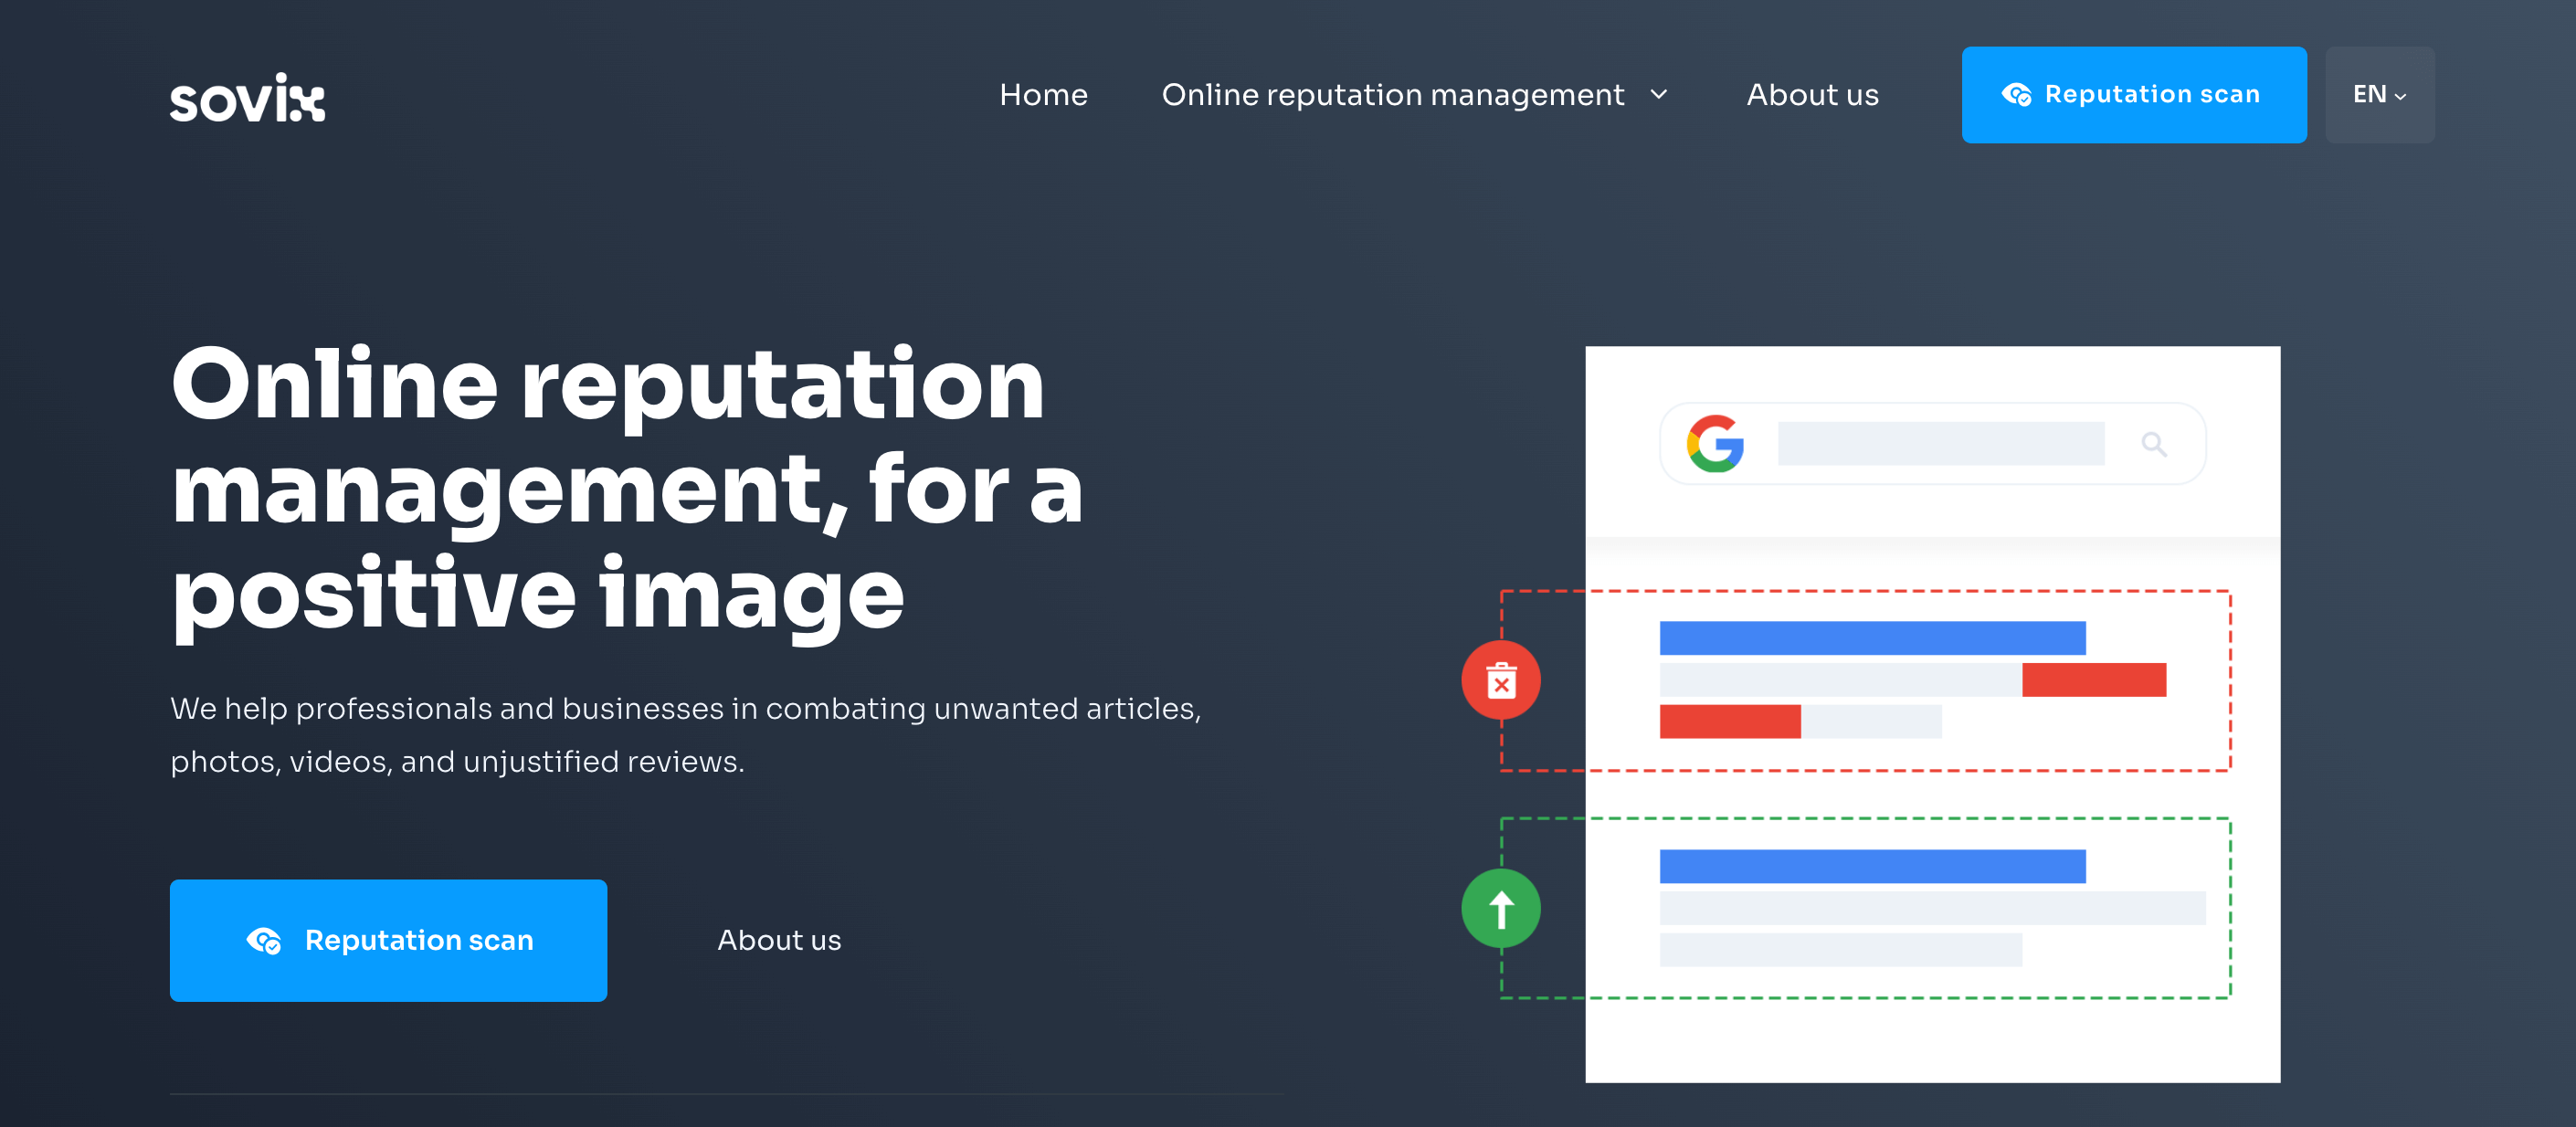The width and height of the screenshot is (2576, 1127).
Task: Open About us in top navigation
Action: pyautogui.click(x=1812, y=95)
